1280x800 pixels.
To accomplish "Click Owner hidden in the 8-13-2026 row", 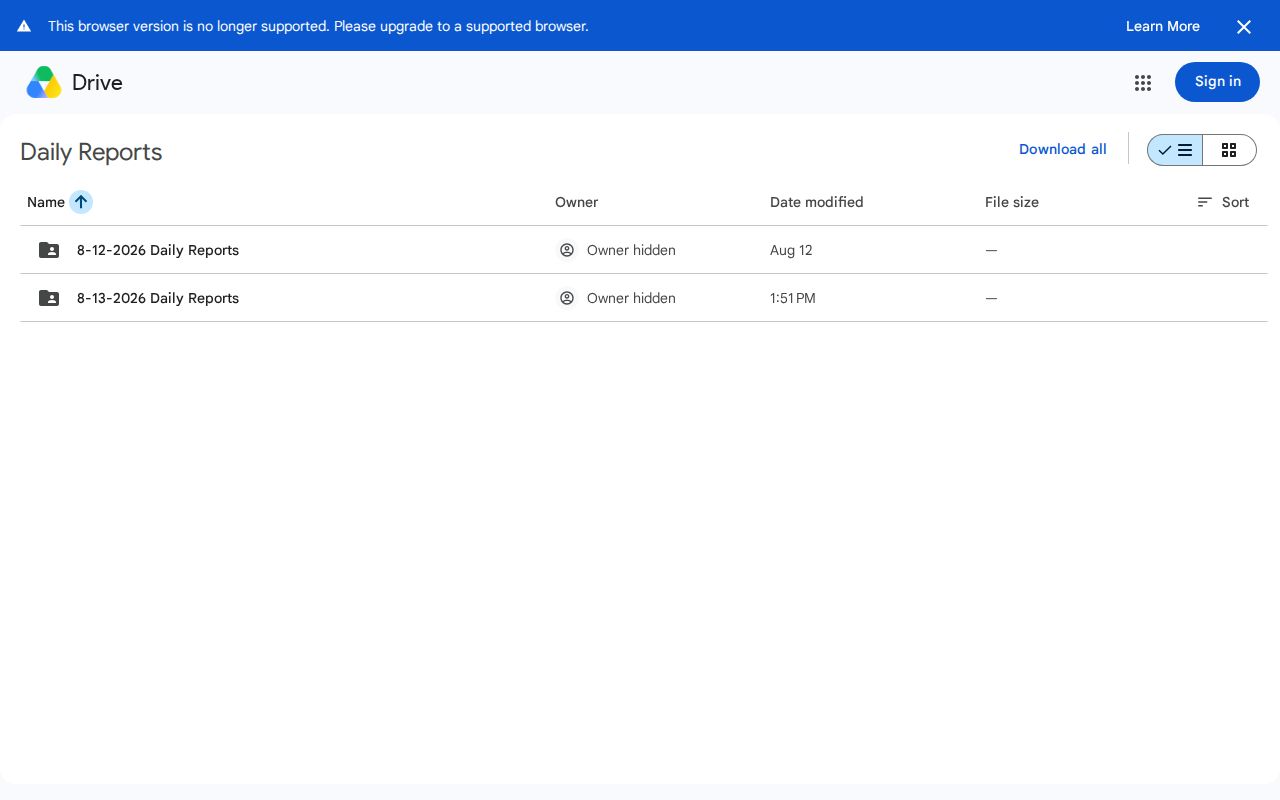I will (631, 298).
